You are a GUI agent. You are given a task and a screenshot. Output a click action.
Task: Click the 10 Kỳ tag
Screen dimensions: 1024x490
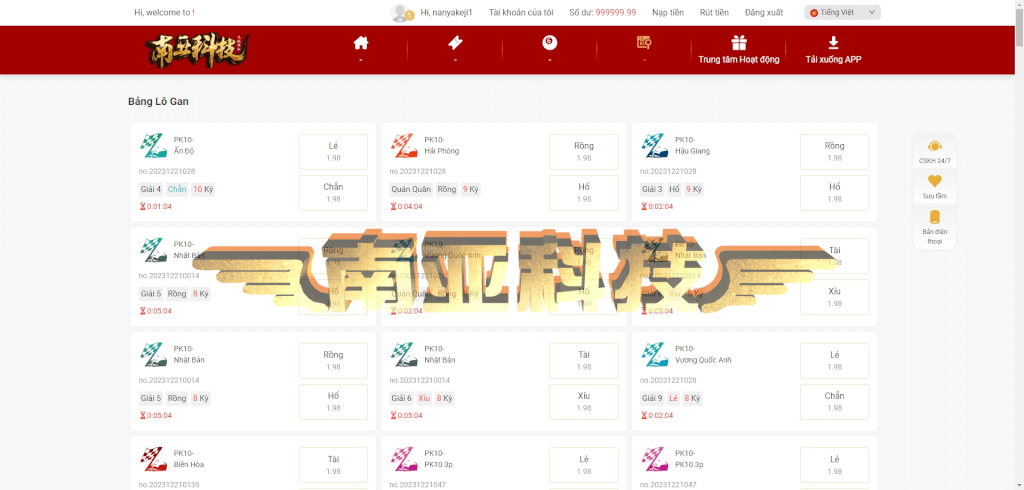coord(203,189)
